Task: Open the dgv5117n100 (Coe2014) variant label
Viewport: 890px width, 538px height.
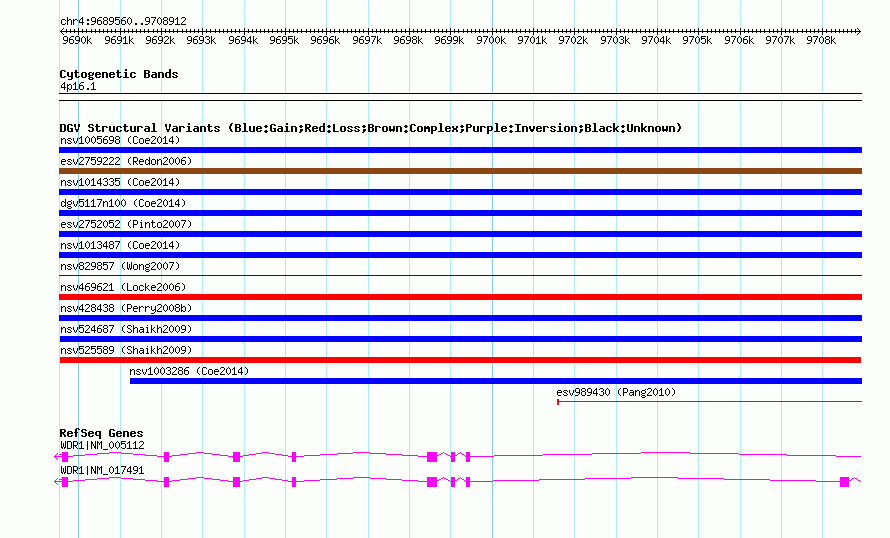Action: coord(123,203)
